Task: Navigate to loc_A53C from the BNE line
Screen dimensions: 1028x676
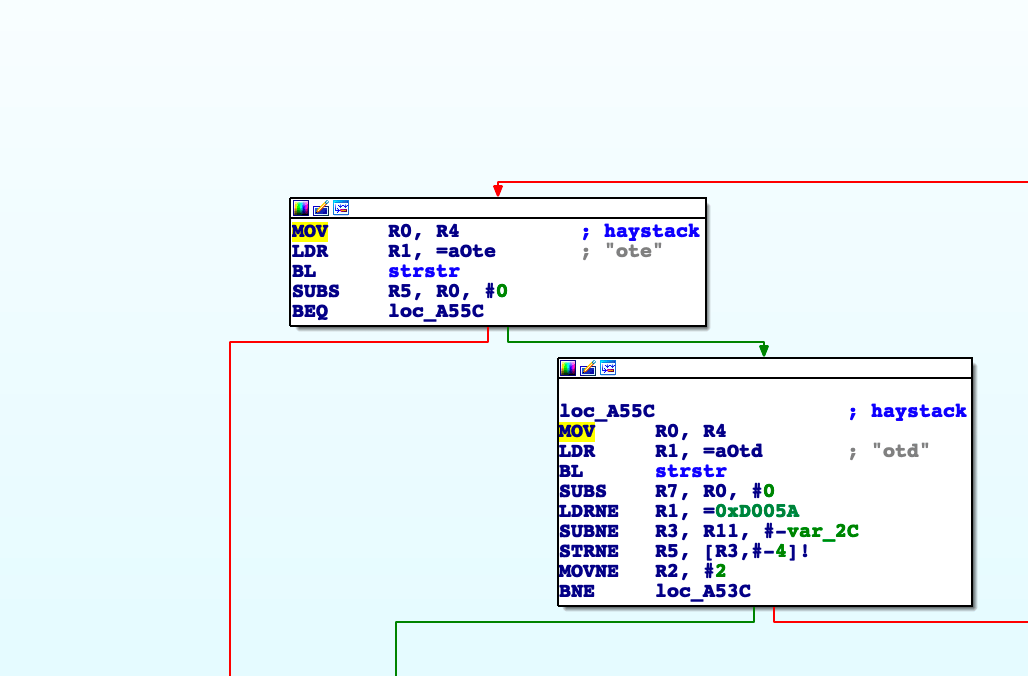Action: pyautogui.click(x=702, y=591)
